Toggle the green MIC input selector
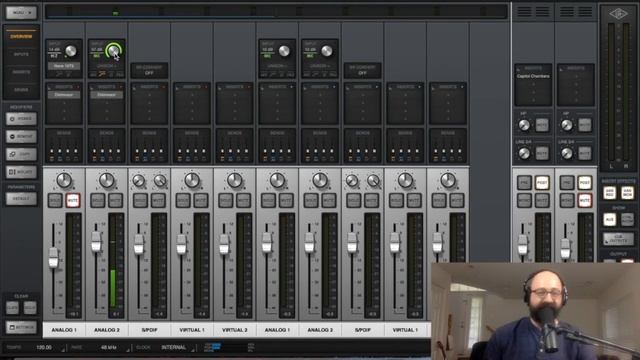 click(x=97, y=56)
